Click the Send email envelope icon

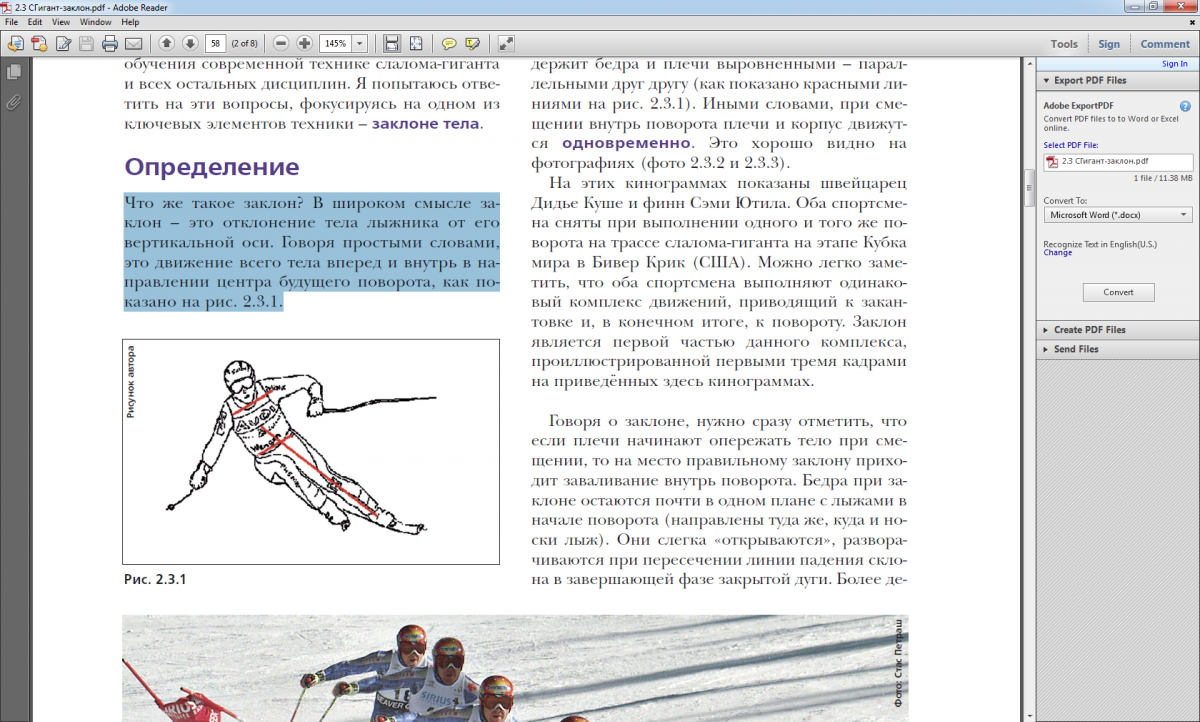[133, 43]
